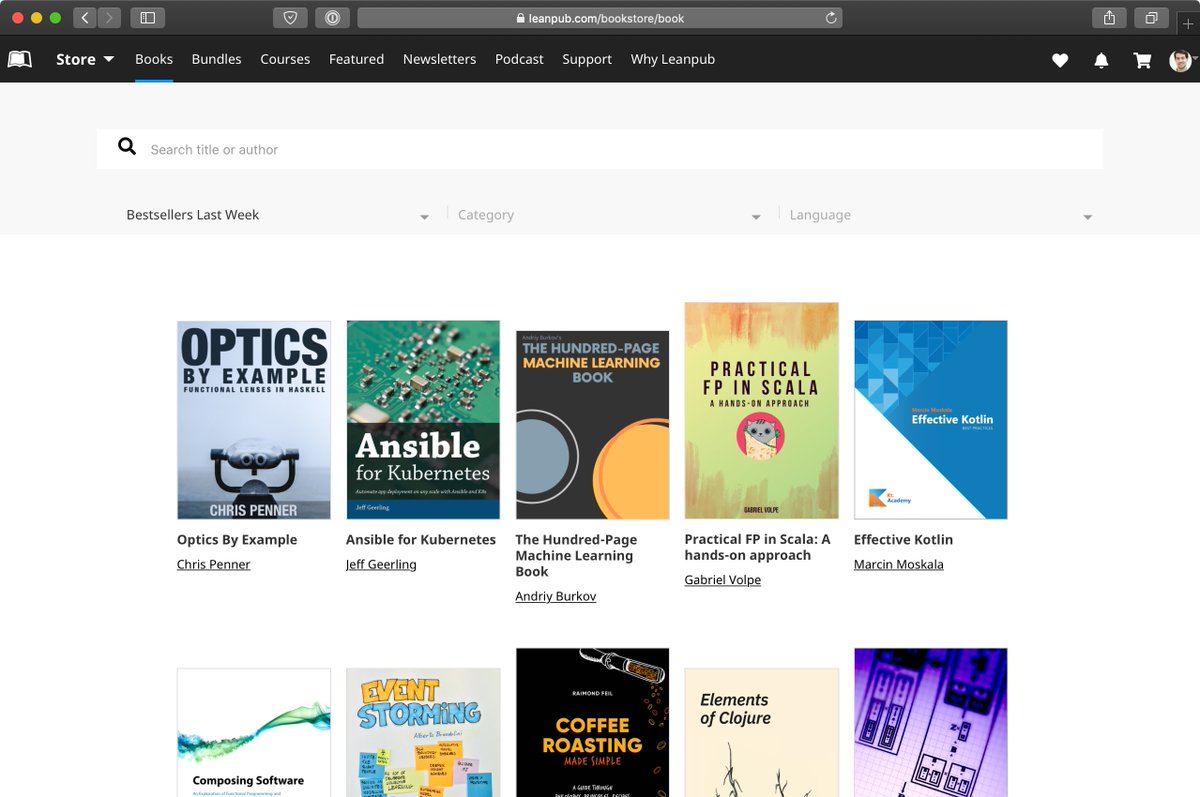This screenshot has height=797, width=1200.
Task: Open author Chris Penner's page
Action: (x=213, y=564)
